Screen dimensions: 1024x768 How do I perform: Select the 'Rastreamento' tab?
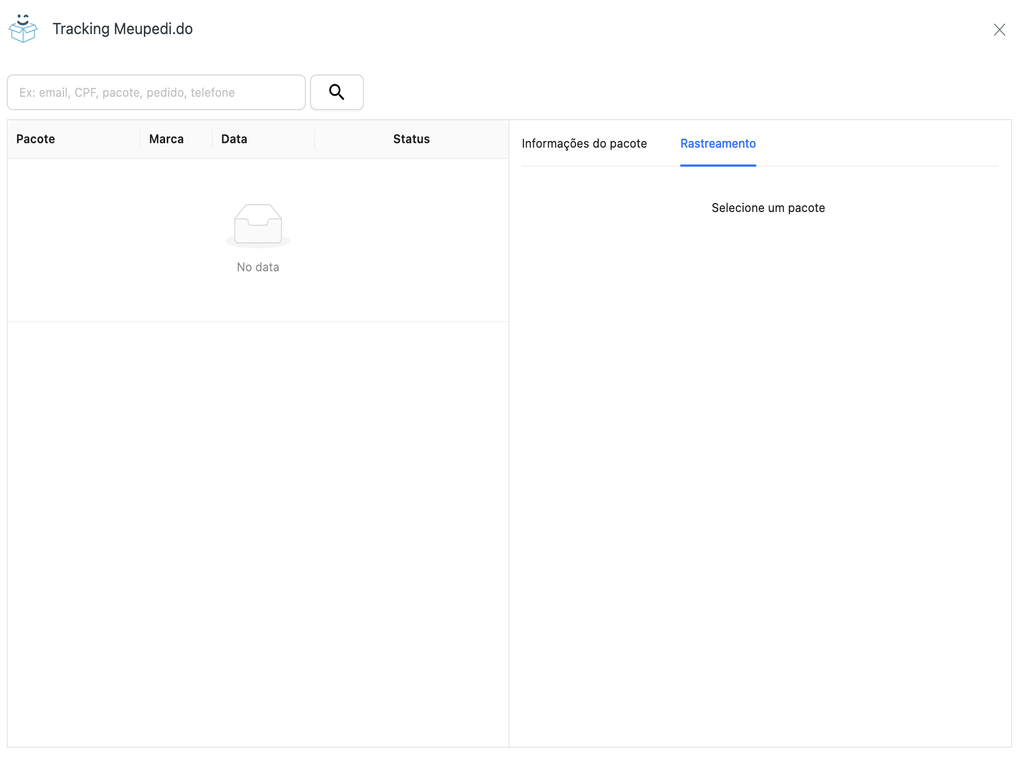[x=717, y=143]
